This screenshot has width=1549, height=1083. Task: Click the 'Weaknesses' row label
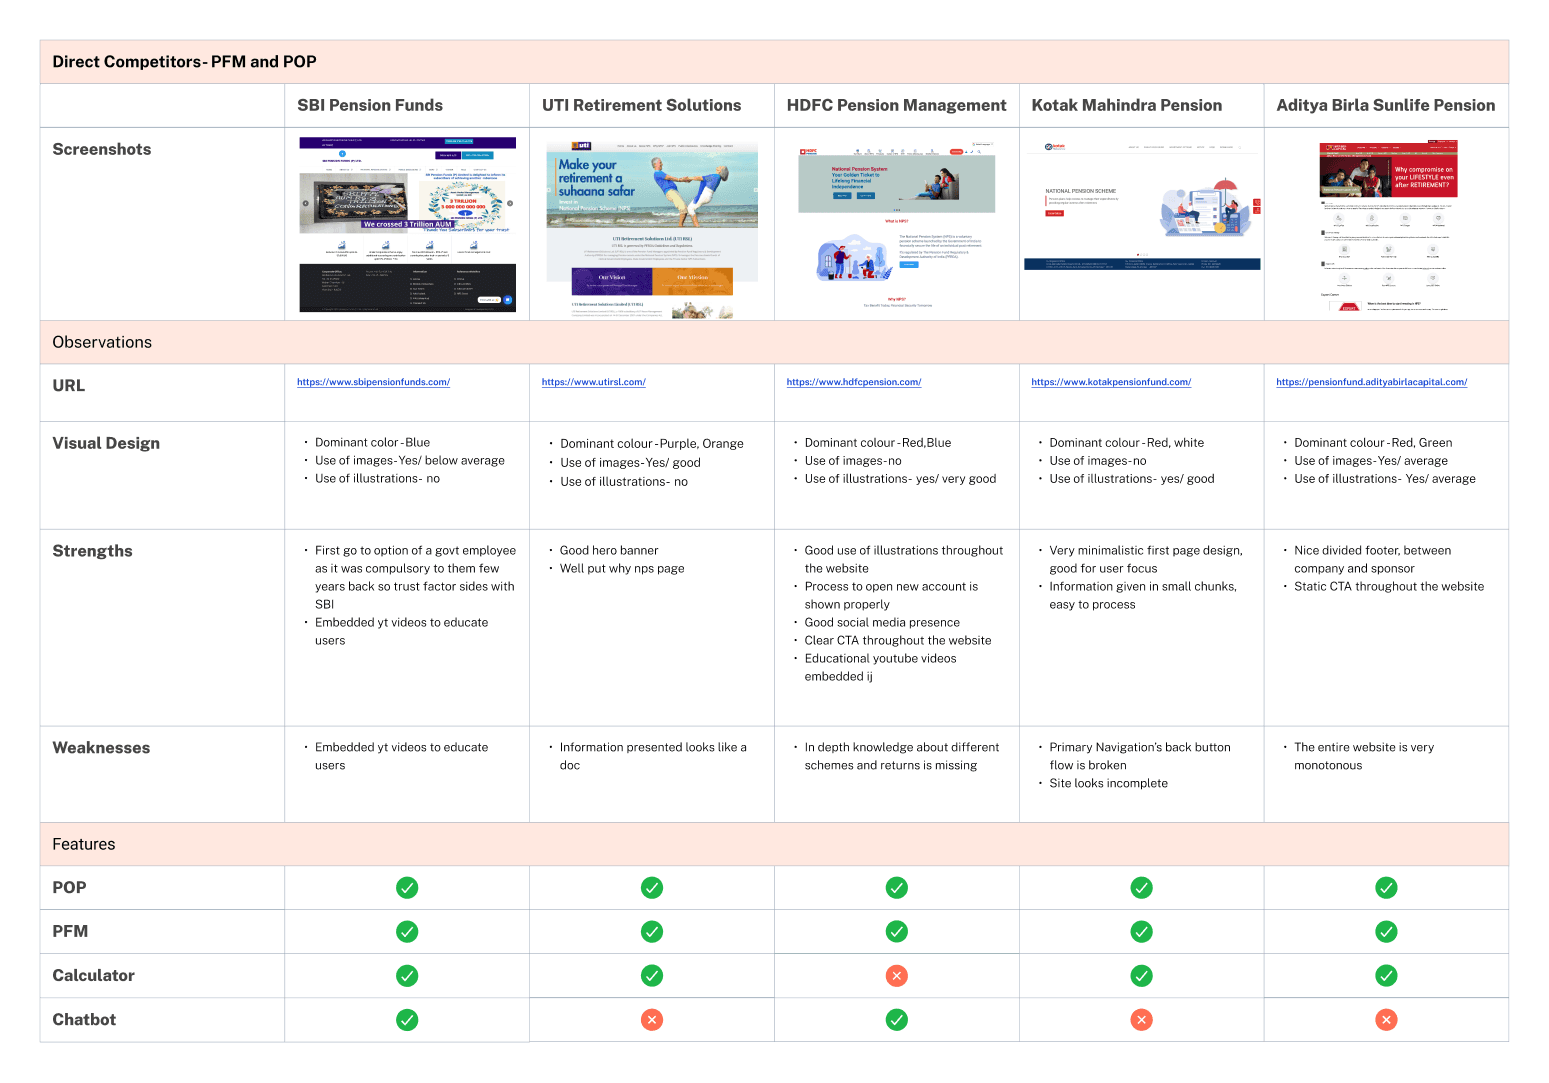pos(101,748)
